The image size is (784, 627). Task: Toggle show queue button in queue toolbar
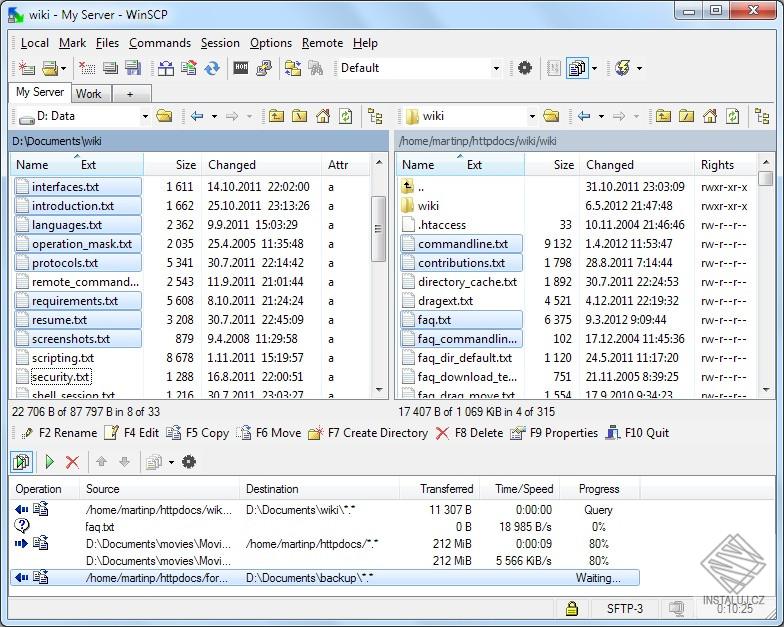click(x=22, y=462)
